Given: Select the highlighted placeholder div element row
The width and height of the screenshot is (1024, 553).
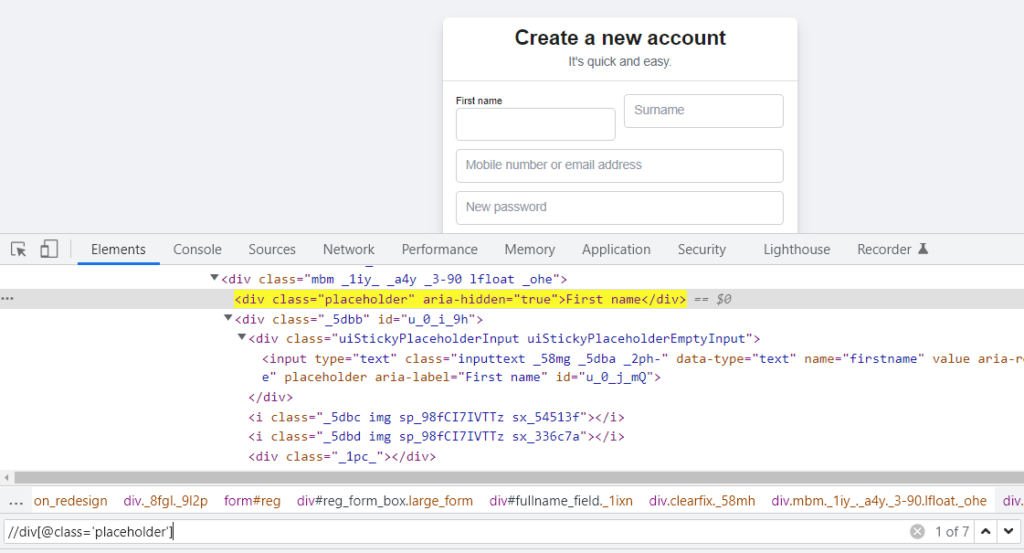Looking at the screenshot, I should [460, 299].
